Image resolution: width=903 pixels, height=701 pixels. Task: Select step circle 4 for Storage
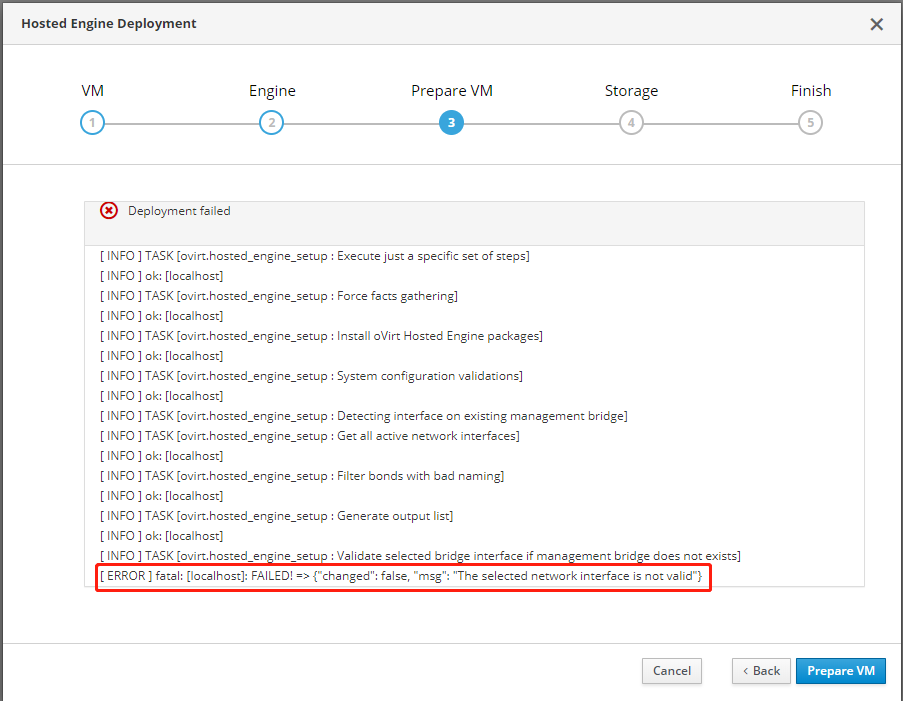[x=631, y=122]
